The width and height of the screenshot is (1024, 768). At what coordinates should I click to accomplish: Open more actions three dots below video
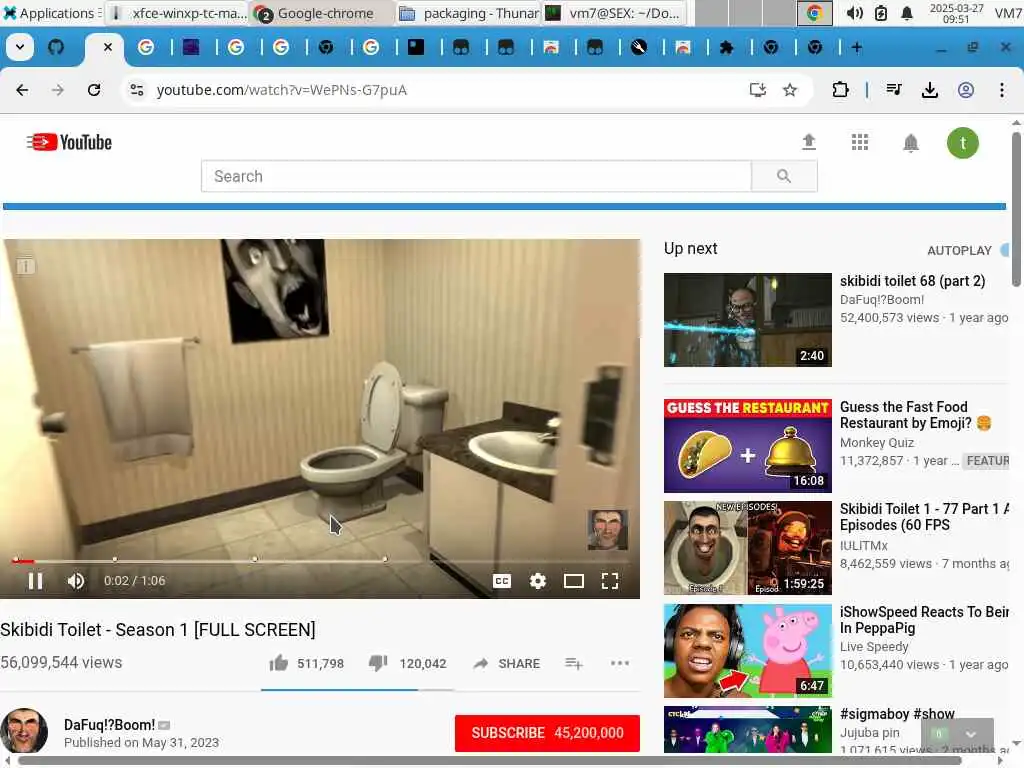tap(620, 664)
